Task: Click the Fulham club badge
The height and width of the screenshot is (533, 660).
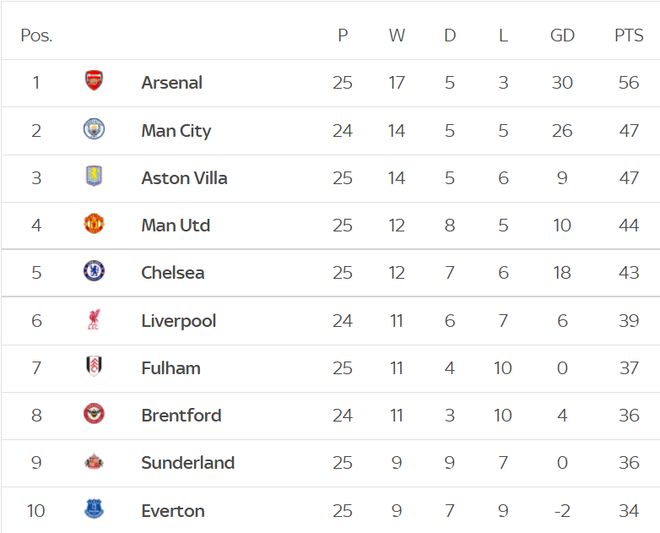Action: (x=94, y=367)
